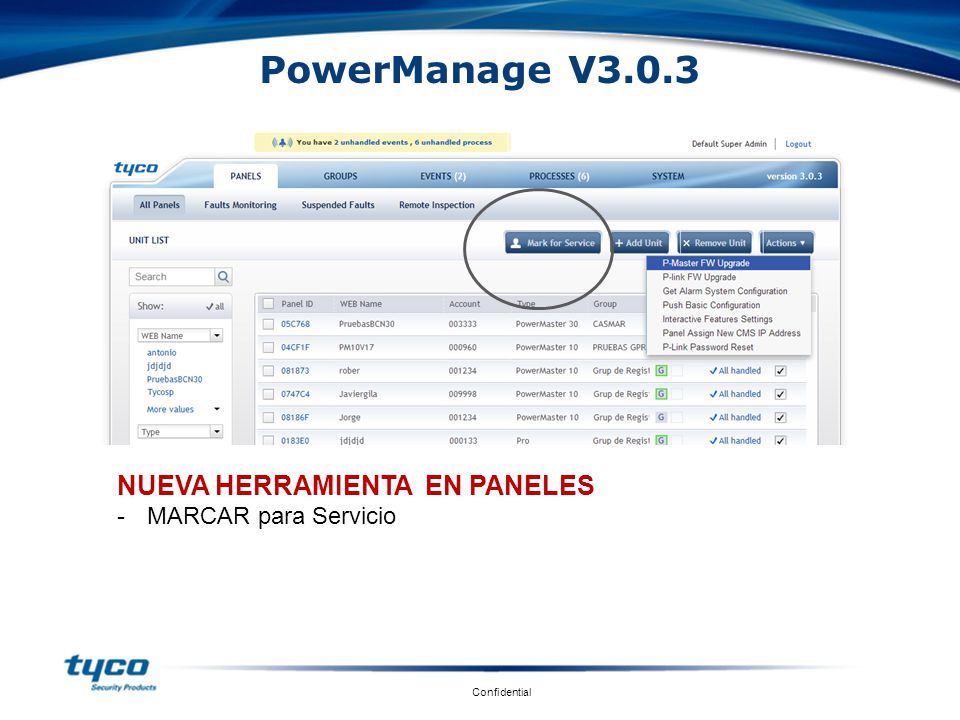Click the tyco logo in the app header
960x720 pixels.
136,168
